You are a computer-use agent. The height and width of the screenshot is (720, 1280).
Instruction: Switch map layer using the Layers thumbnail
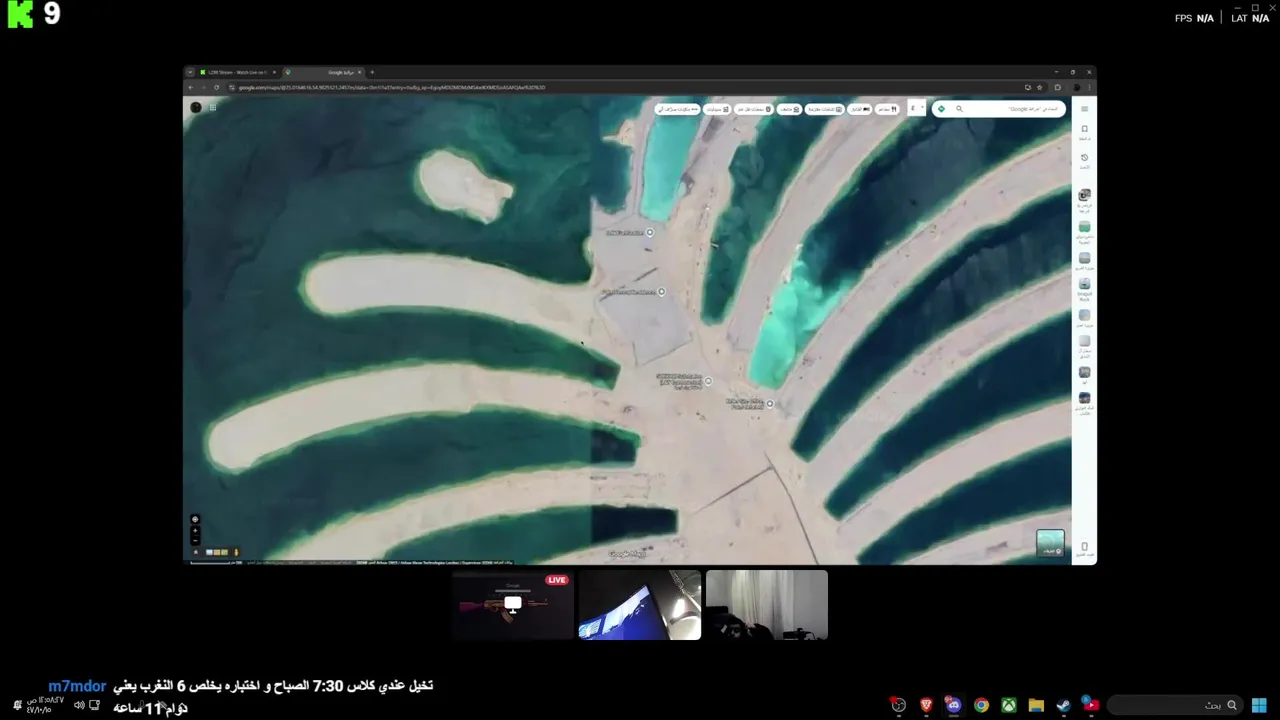point(1050,543)
